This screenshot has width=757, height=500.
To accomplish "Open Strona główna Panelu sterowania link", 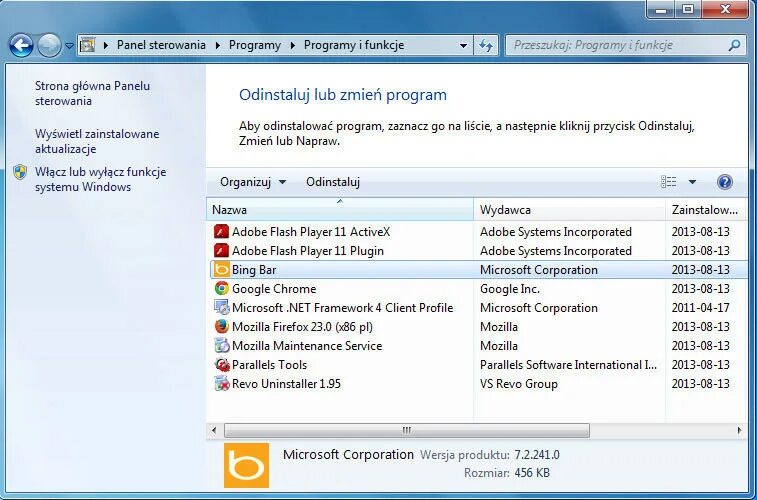I will pyautogui.click(x=92, y=93).
